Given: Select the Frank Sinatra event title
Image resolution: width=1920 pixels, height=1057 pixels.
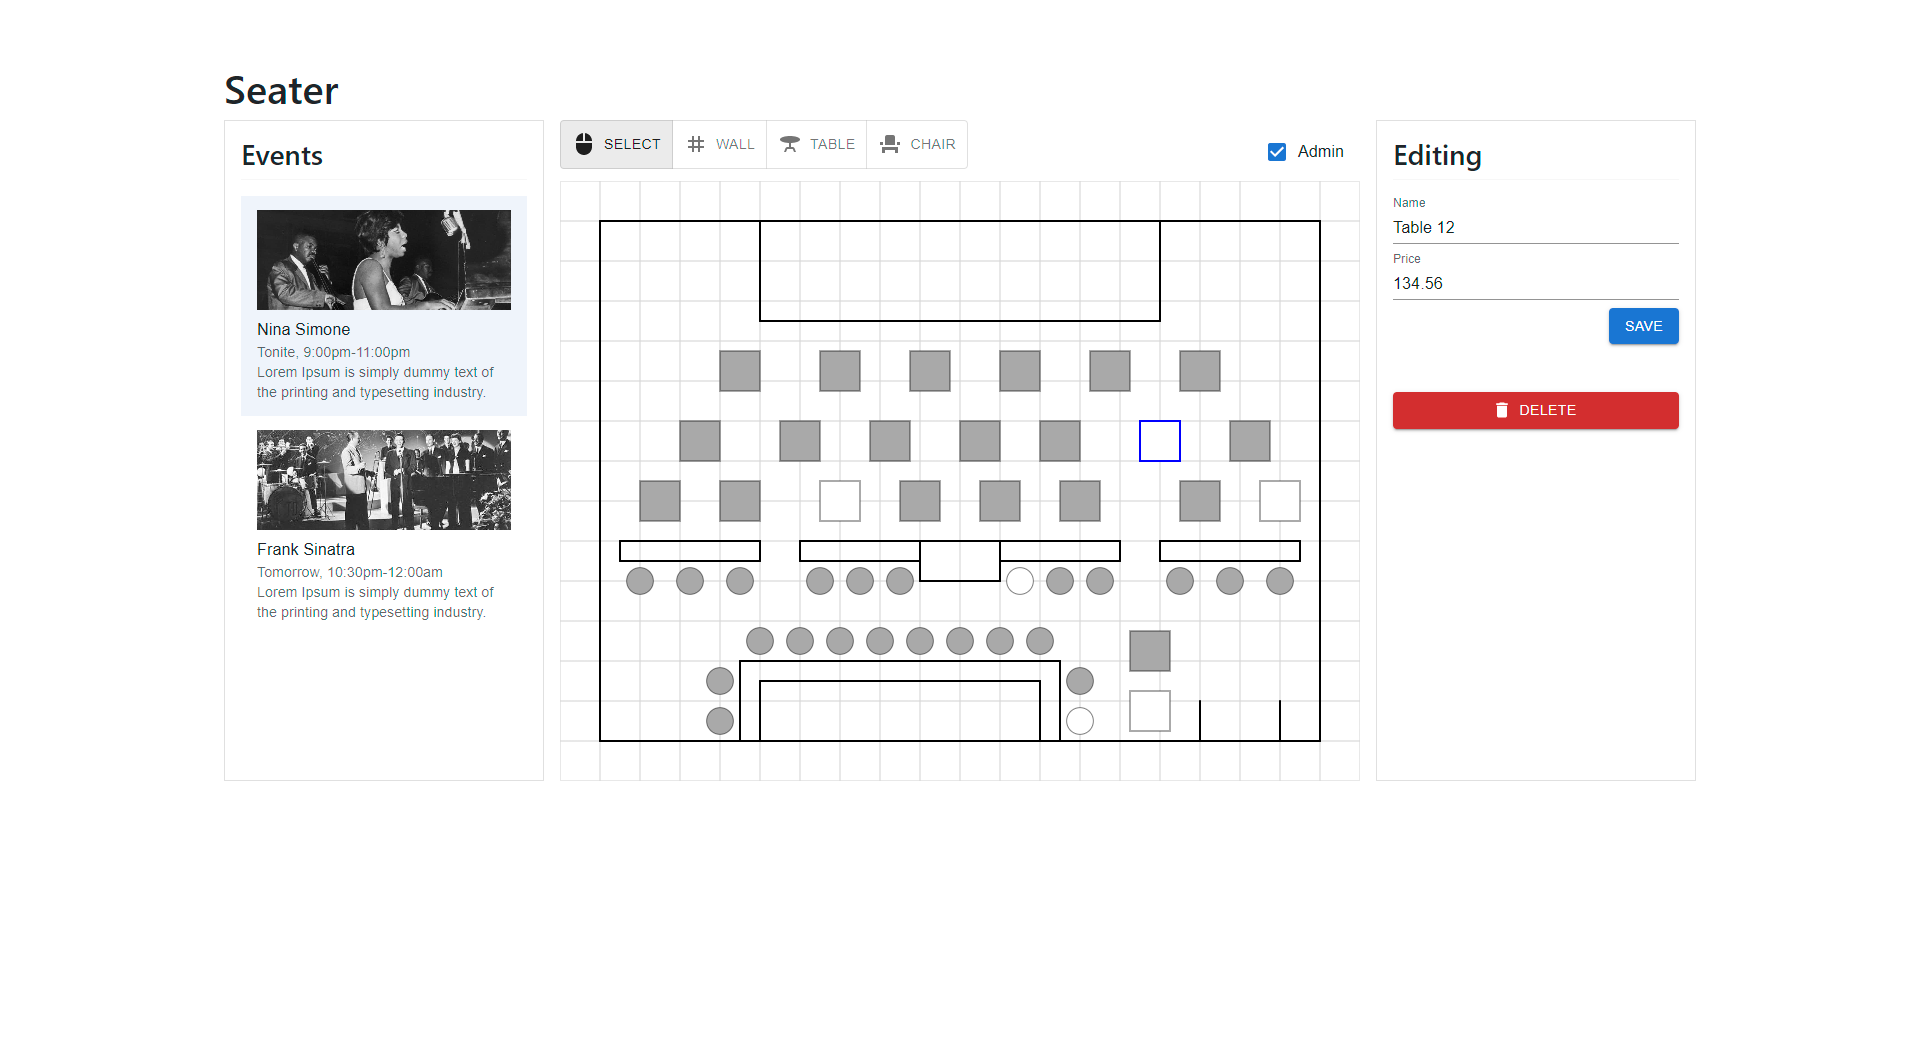Looking at the screenshot, I should (x=306, y=549).
